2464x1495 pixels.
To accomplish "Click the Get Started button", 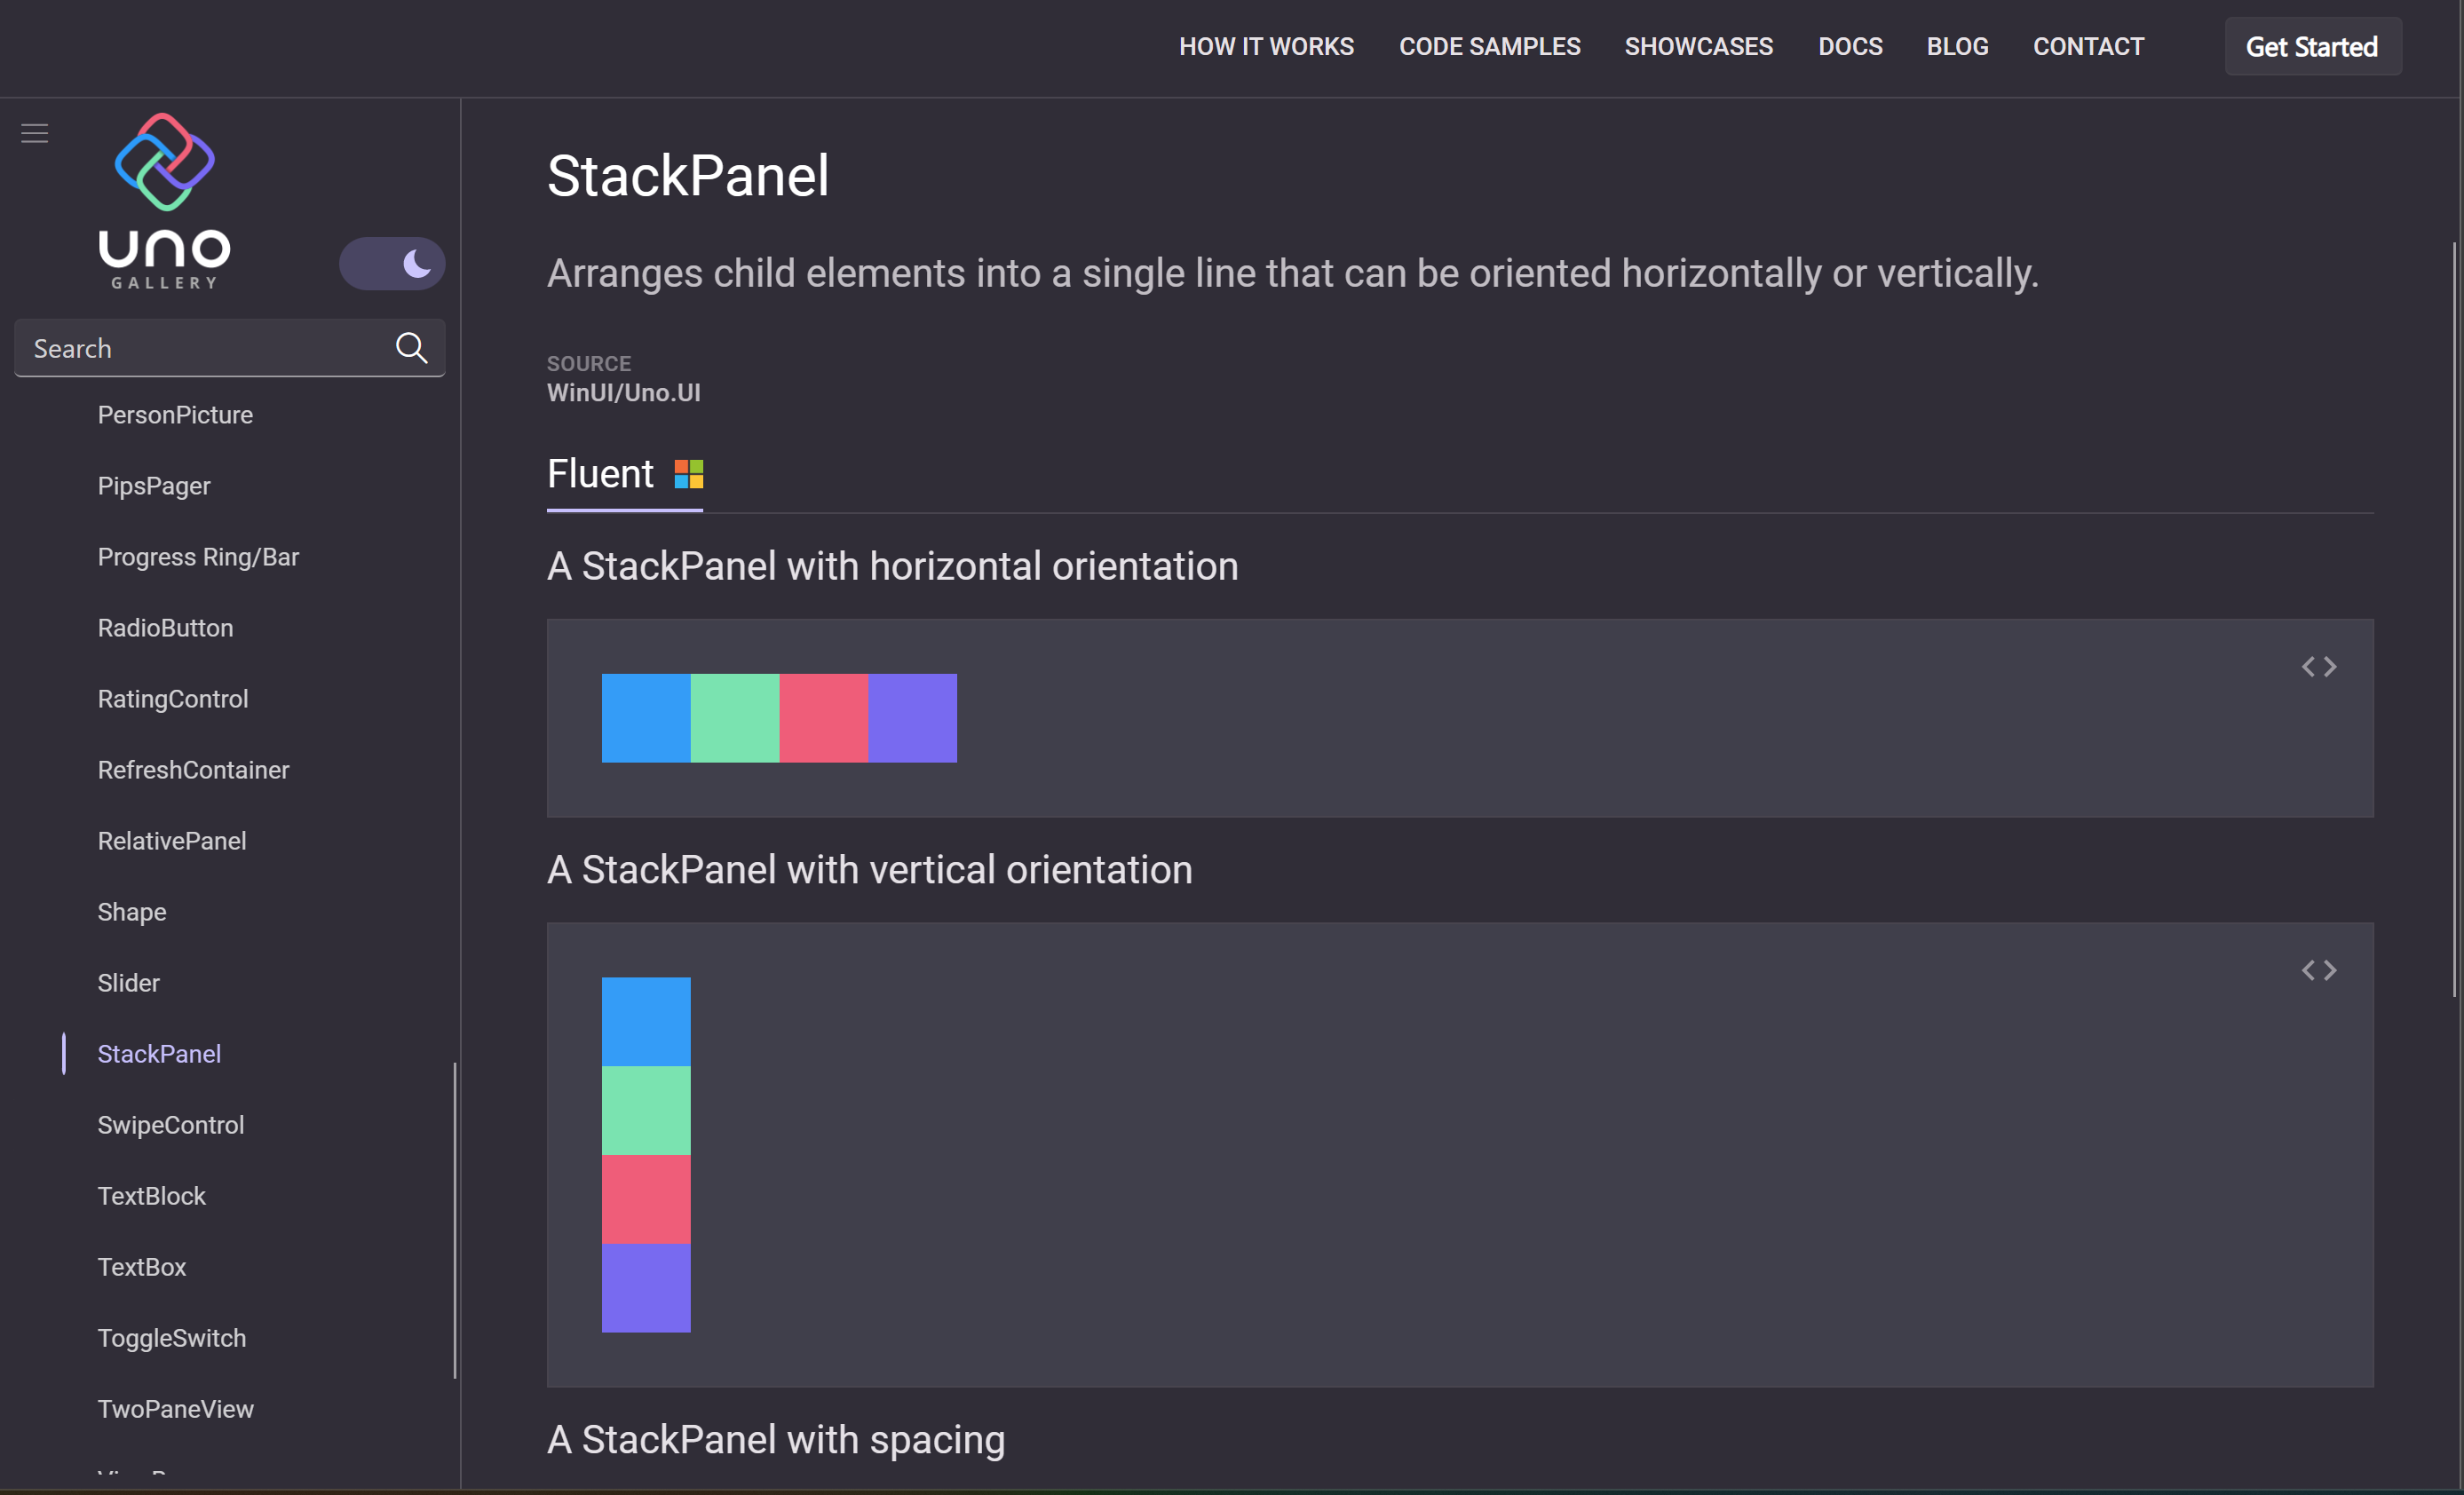I will point(2312,46).
